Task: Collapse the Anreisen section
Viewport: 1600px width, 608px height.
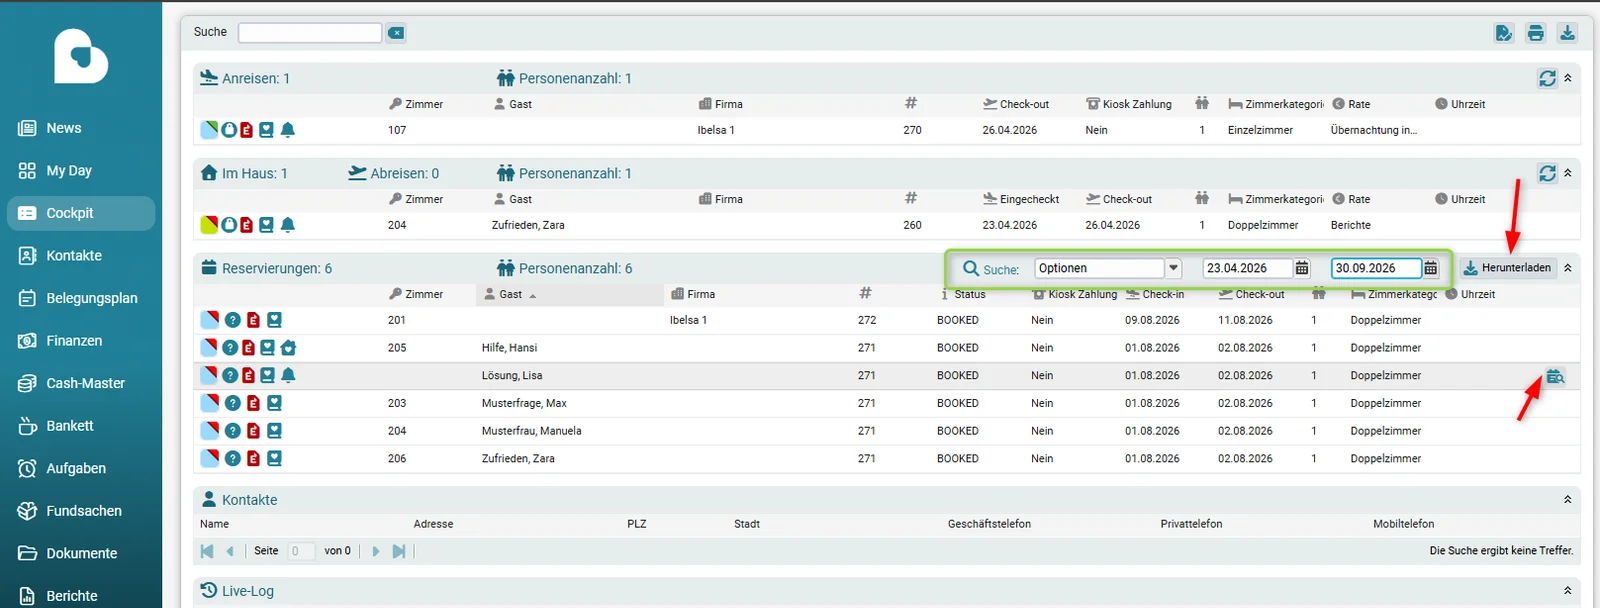Action: click(1568, 78)
